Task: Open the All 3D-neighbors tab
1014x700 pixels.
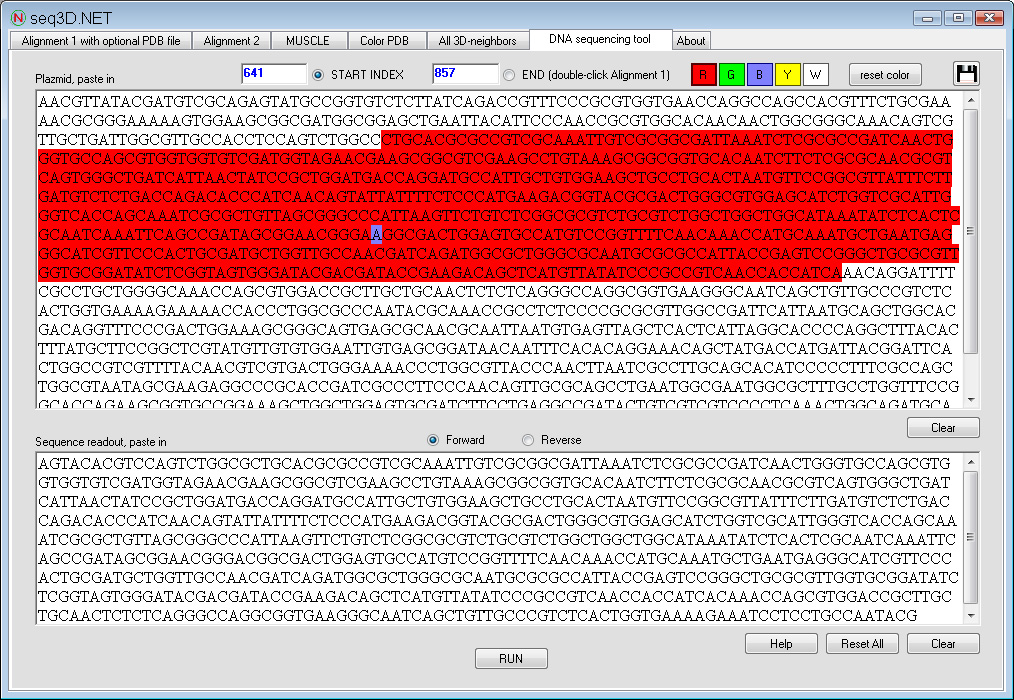Action: [477, 41]
